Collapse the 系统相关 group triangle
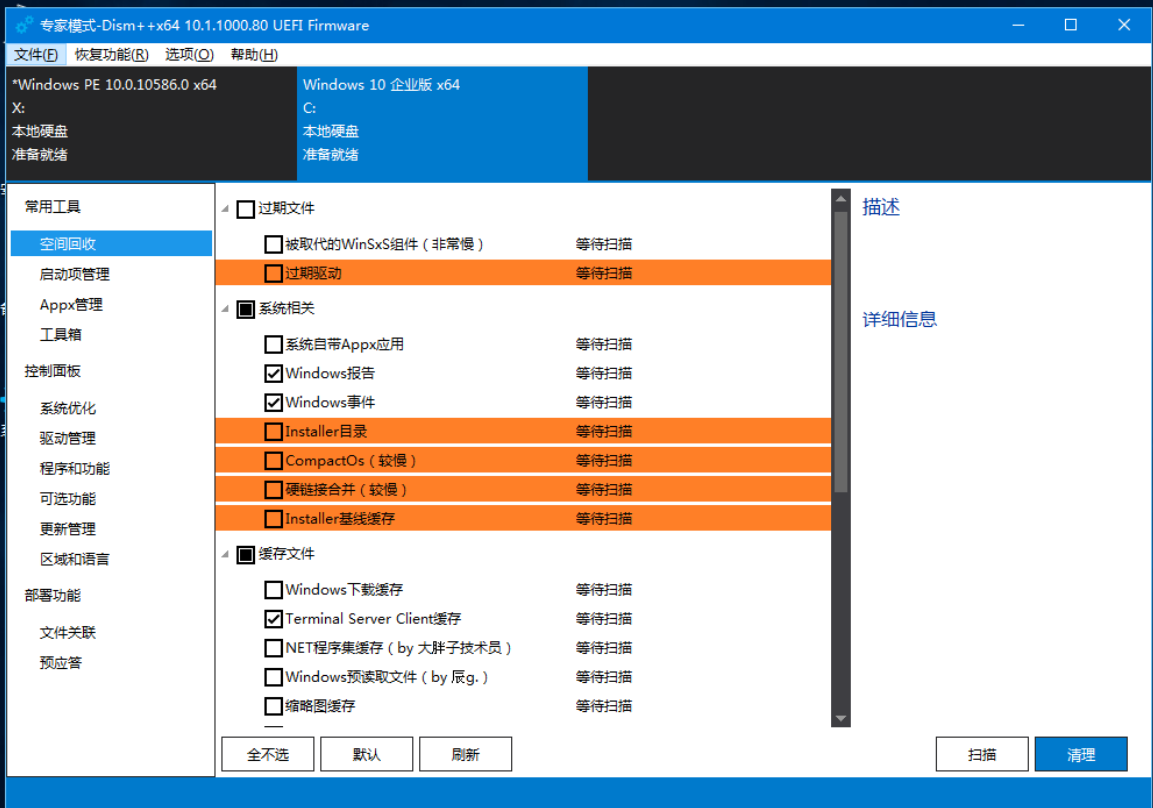The width and height of the screenshot is (1153, 808). click(225, 309)
